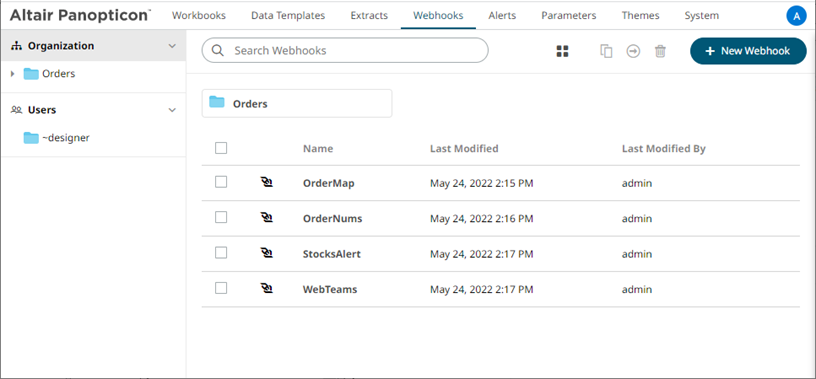Click the OrderMap webhook icon

(x=266, y=182)
